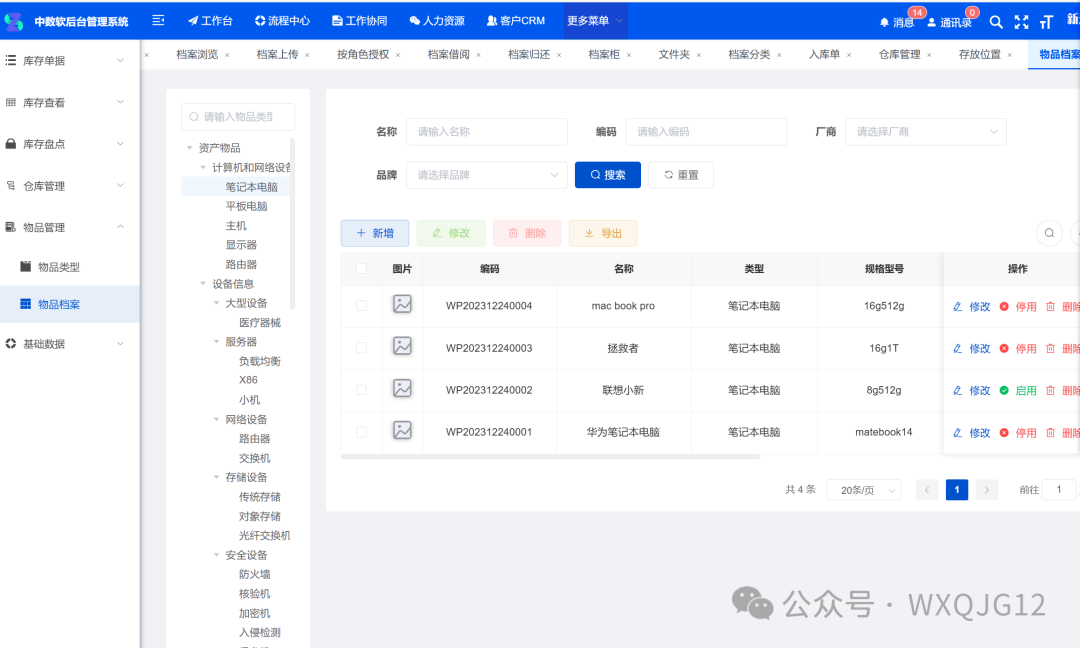
Task: Click the table horizontal scrollbar
Action: [550, 457]
